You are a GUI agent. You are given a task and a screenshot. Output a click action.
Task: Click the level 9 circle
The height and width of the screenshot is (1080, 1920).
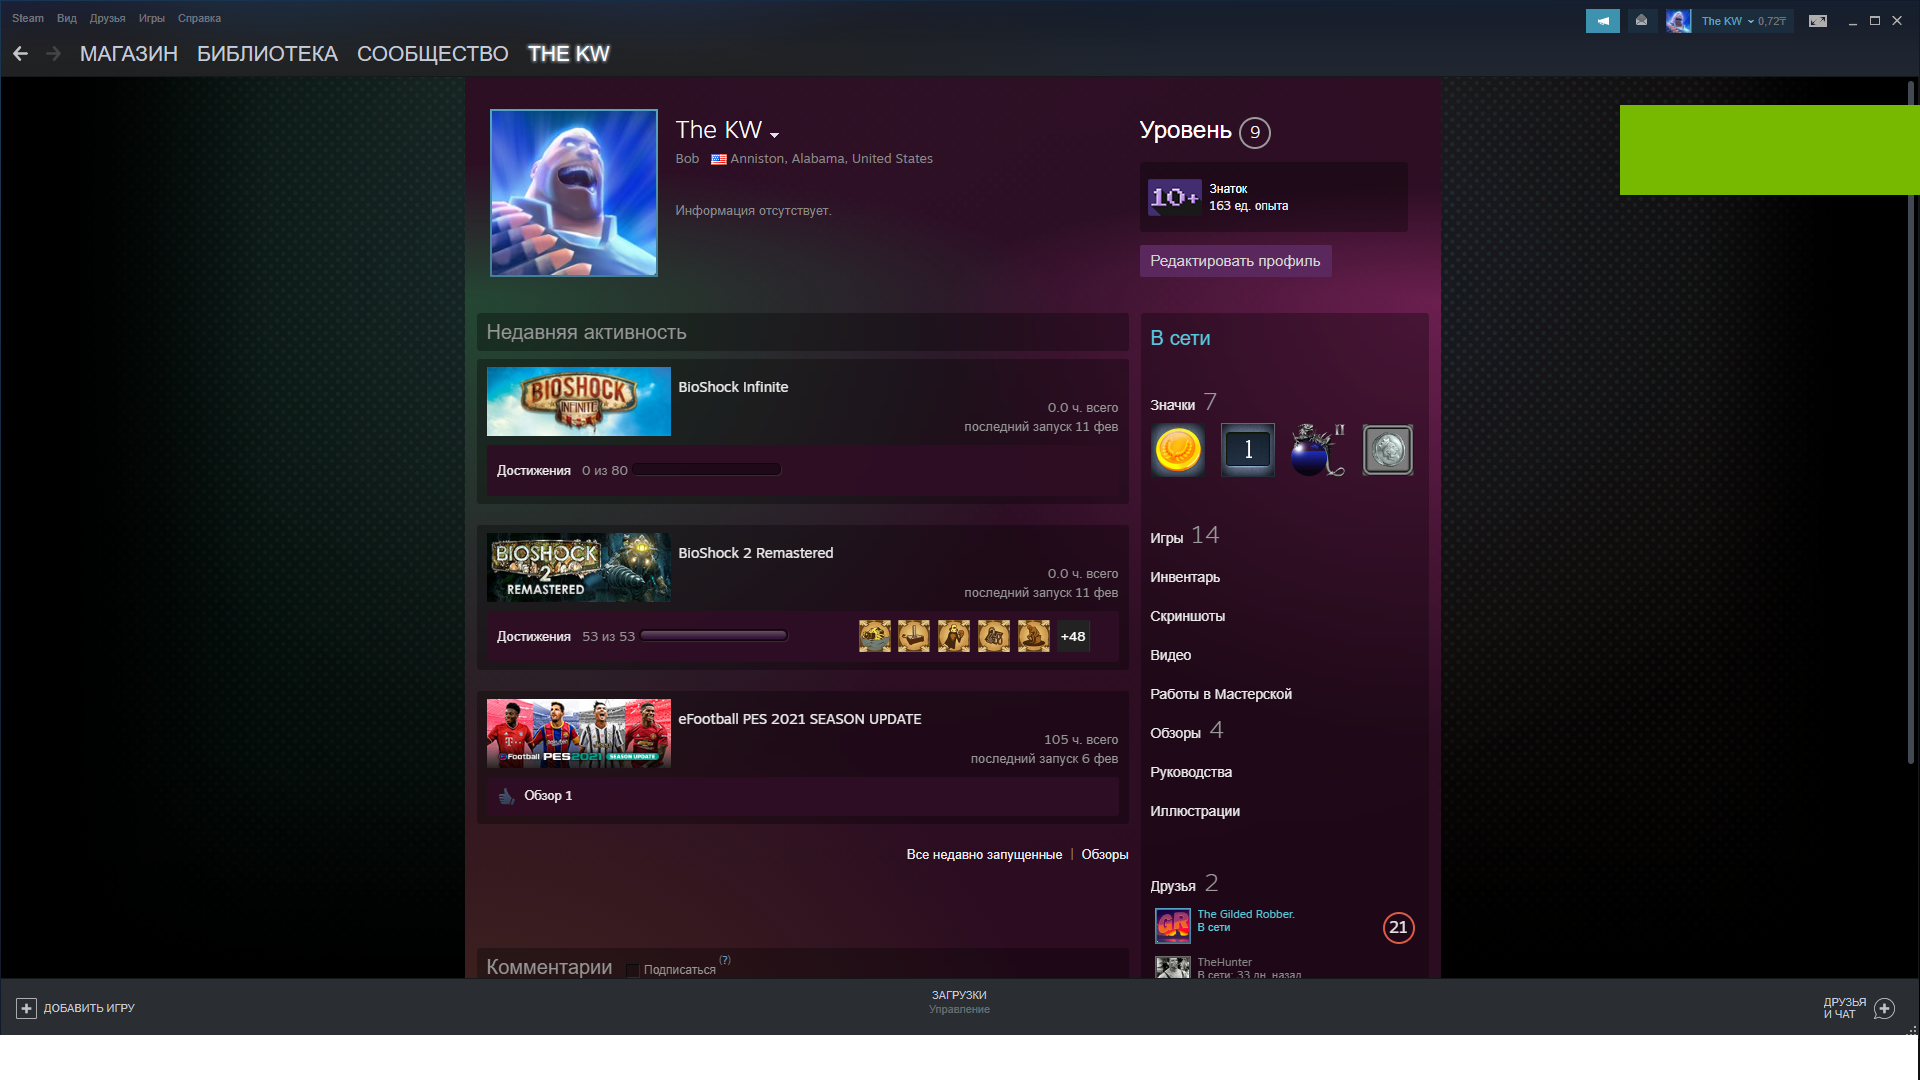point(1255,132)
